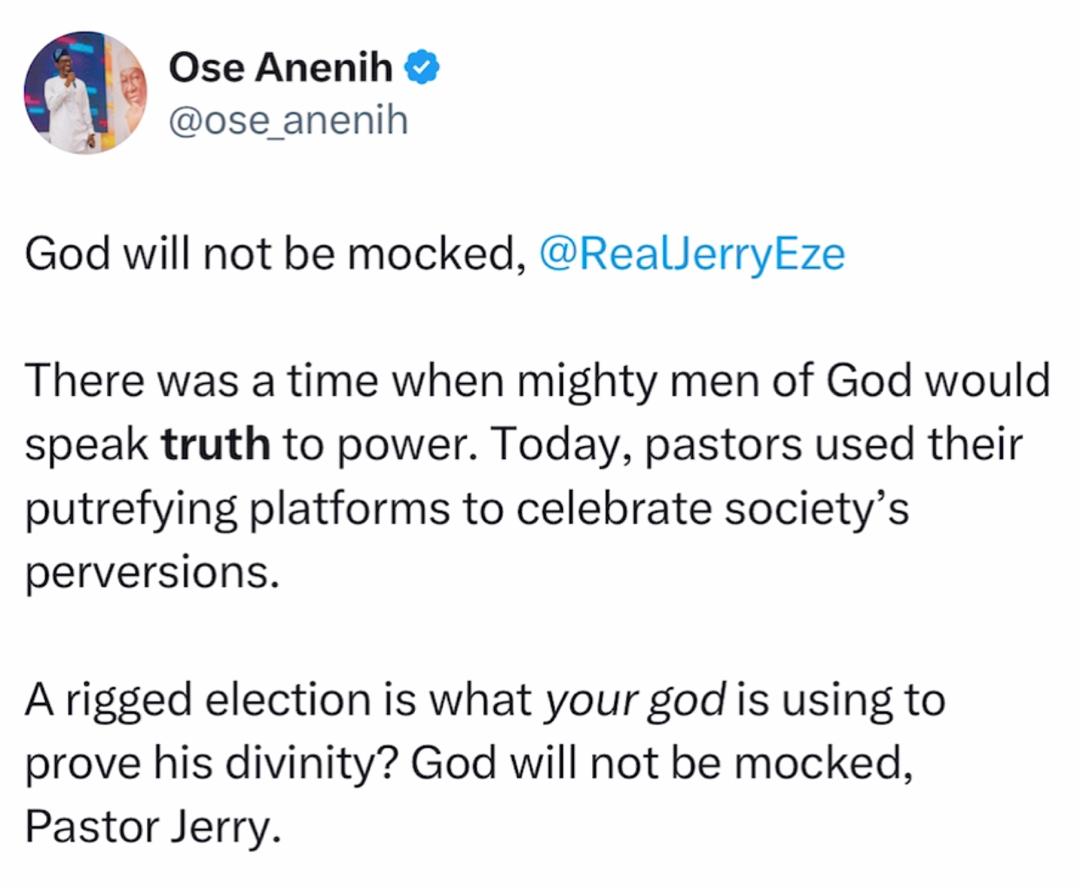Click the word "perversions."

pos(148,574)
